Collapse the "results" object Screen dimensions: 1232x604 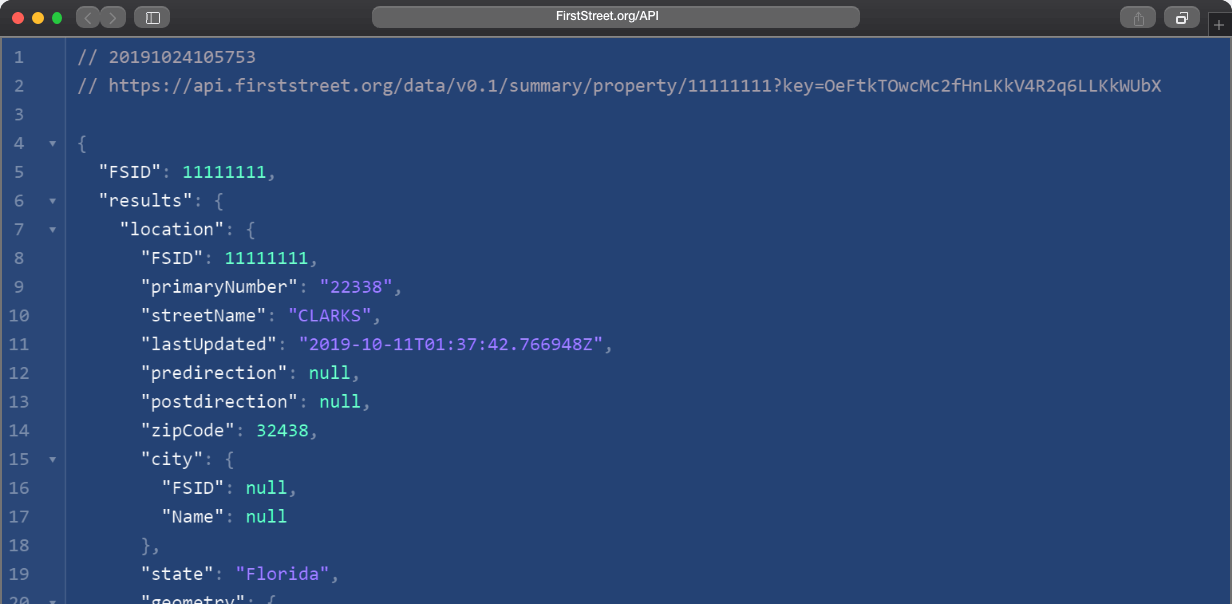(52, 201)
